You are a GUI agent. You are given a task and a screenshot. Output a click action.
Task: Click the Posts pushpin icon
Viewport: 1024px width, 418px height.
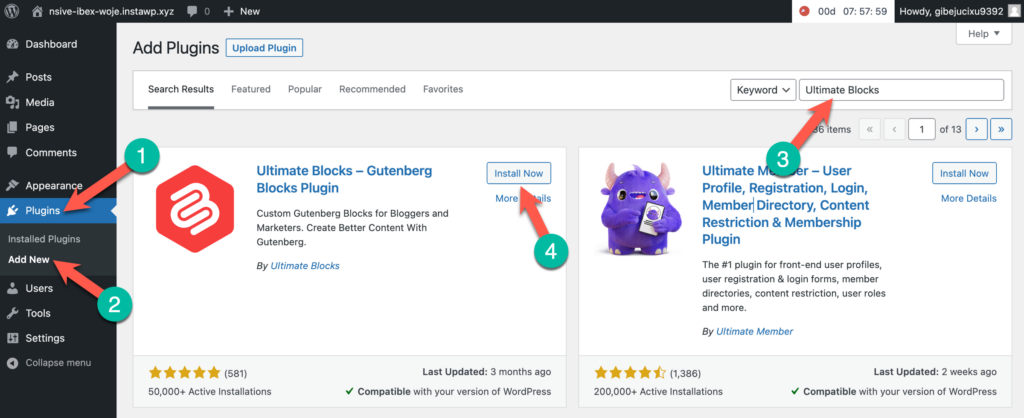point(12,77)
